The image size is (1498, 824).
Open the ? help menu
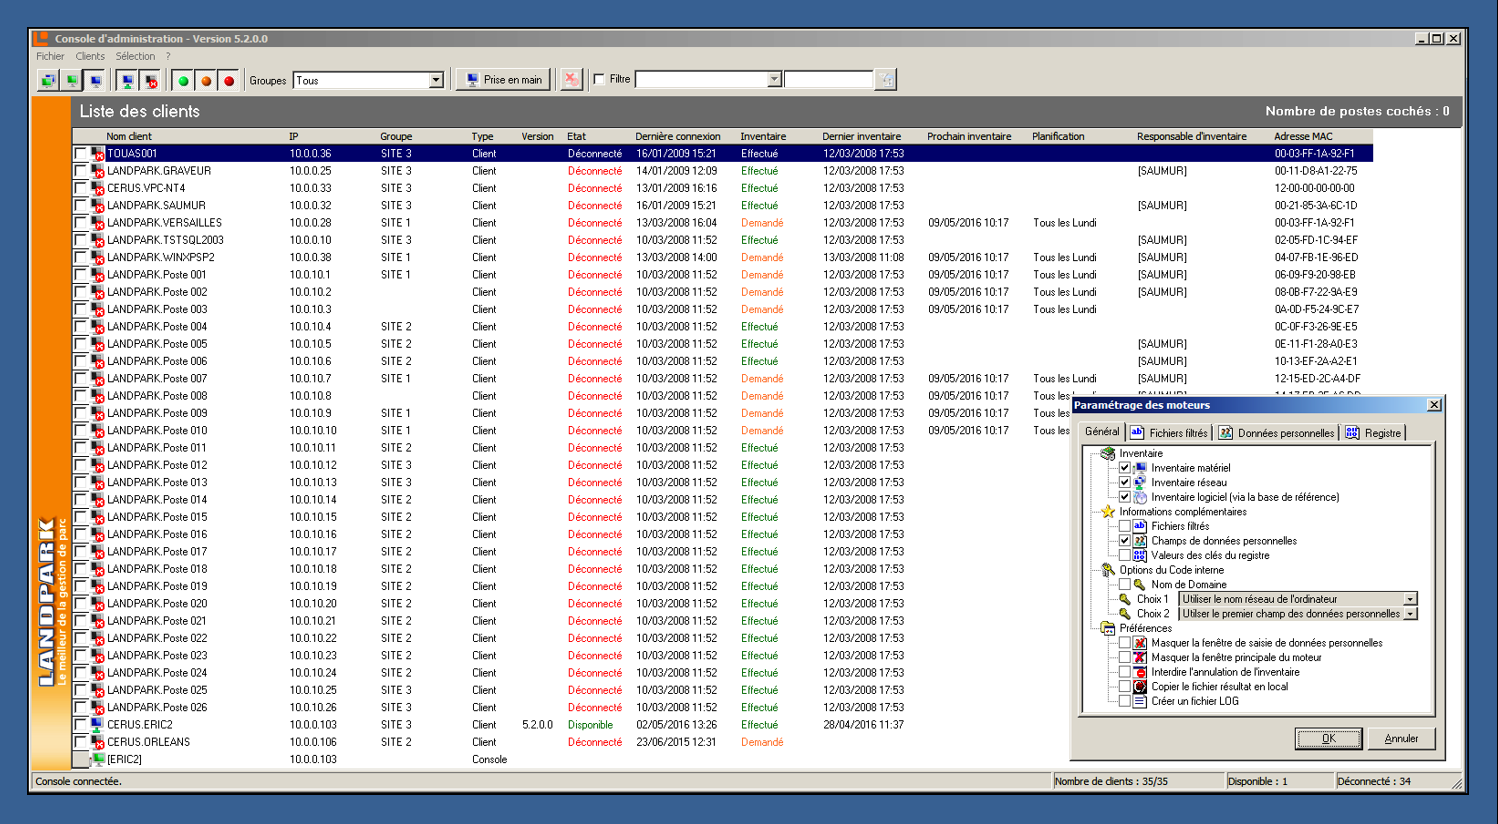168,57
